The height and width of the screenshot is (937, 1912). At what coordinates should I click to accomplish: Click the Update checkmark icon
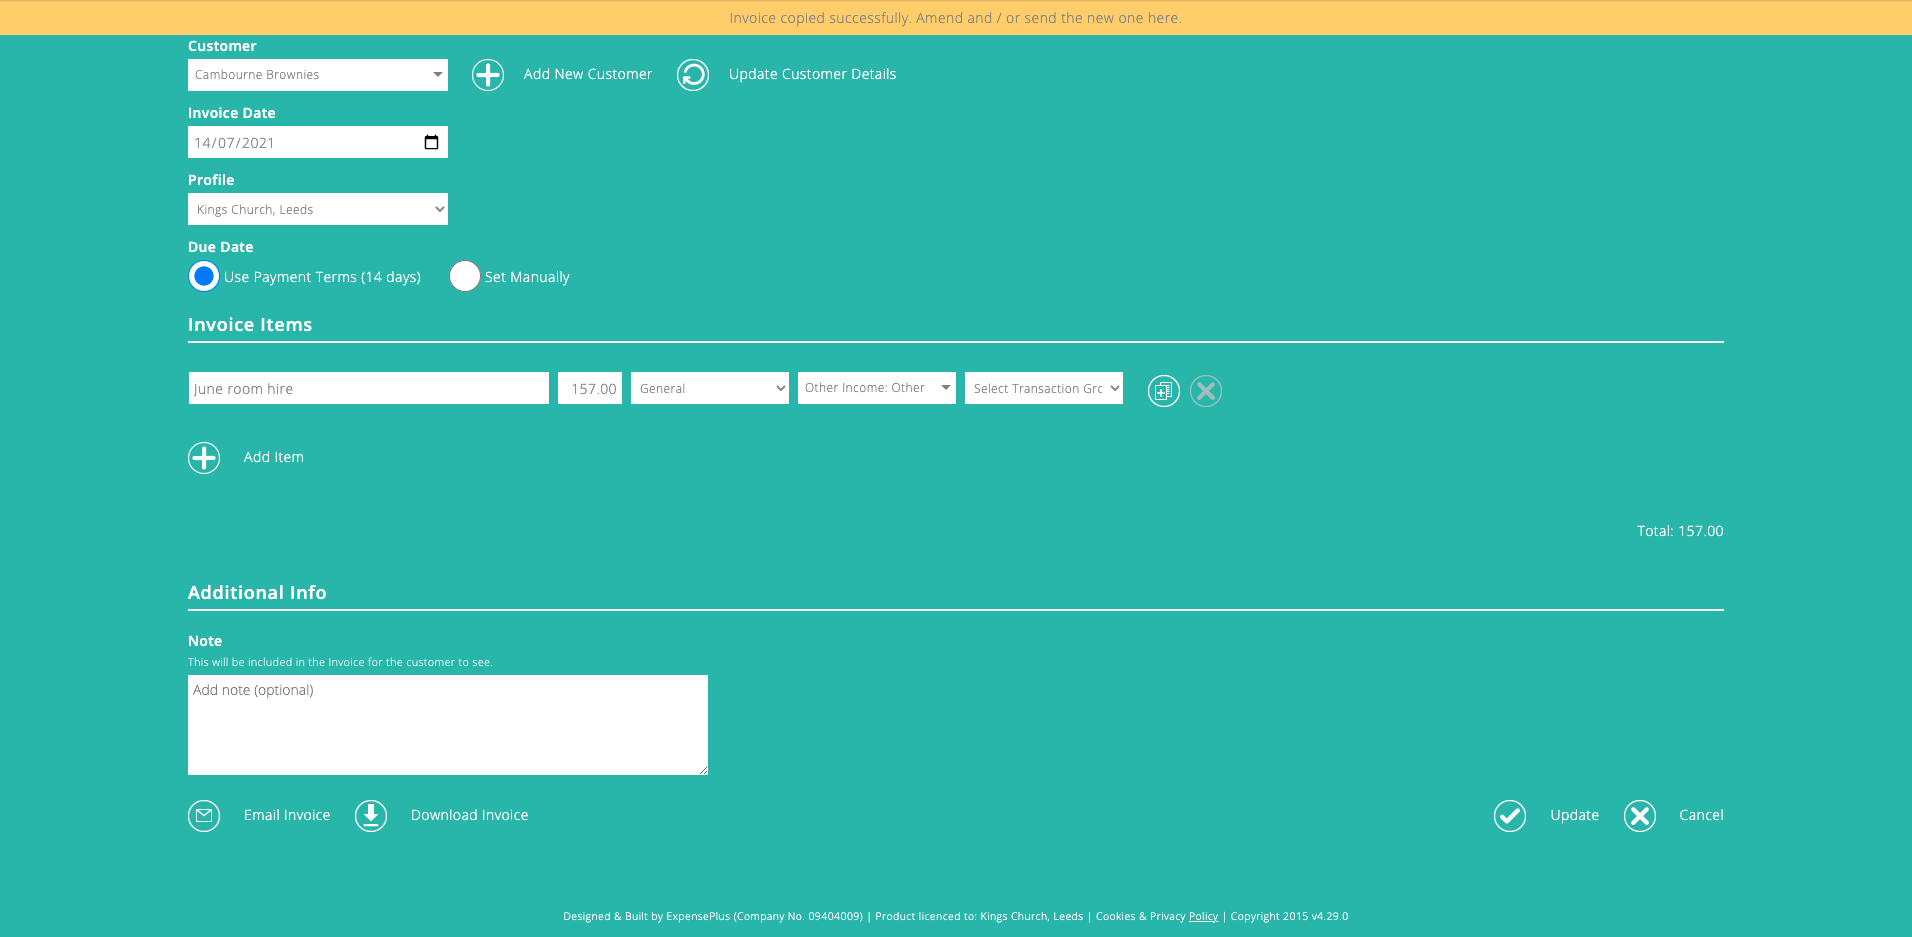pos(1509,815)
